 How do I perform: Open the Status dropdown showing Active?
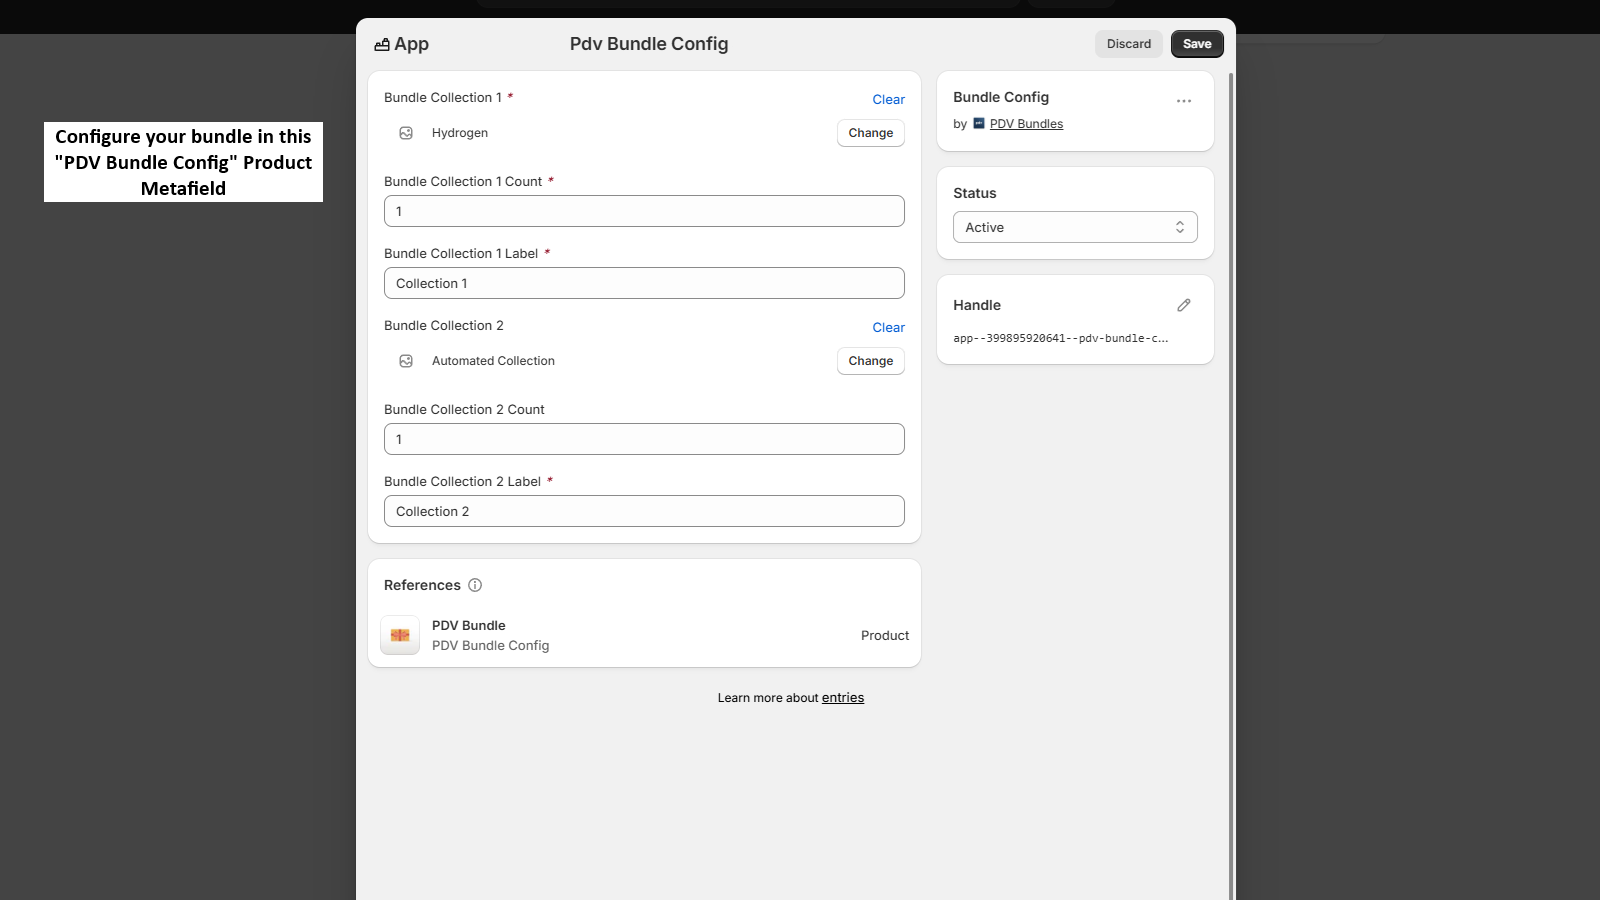(x=1075, y=227)
